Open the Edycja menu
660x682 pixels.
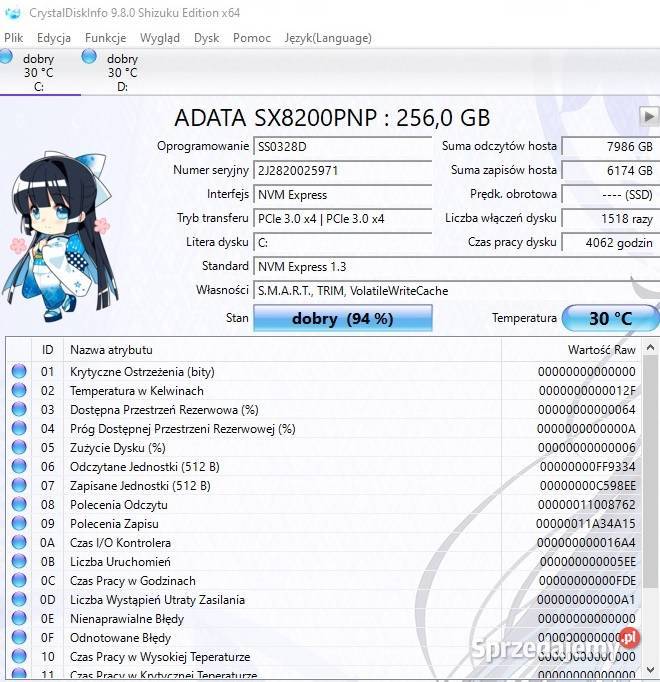pos(54,38)
